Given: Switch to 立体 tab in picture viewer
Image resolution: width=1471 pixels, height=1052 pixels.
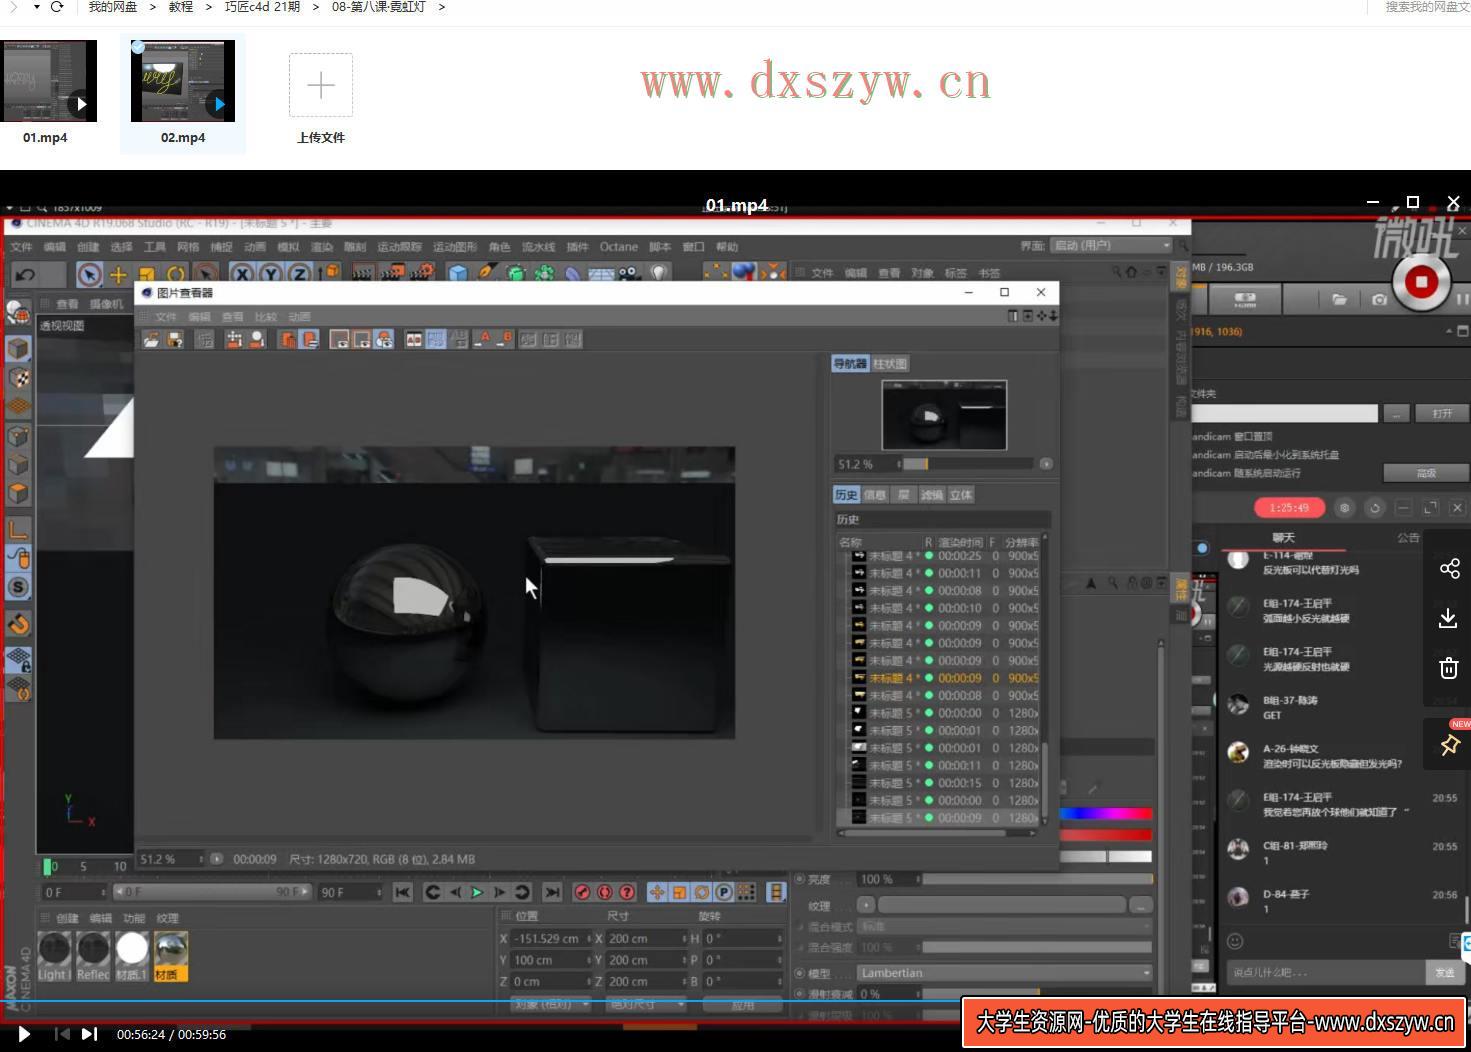Looking at the screenshot, I should coord(961,495).
